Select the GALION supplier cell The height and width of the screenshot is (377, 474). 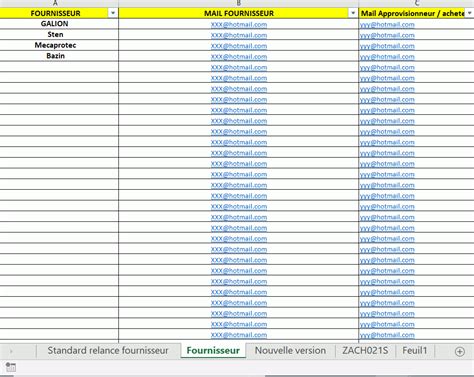(x=59, y=24)
